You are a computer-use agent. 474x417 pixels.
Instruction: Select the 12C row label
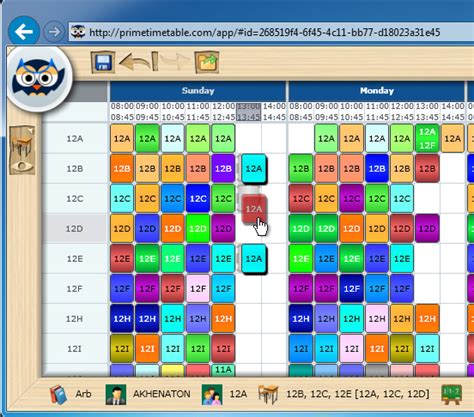point(75,199)
